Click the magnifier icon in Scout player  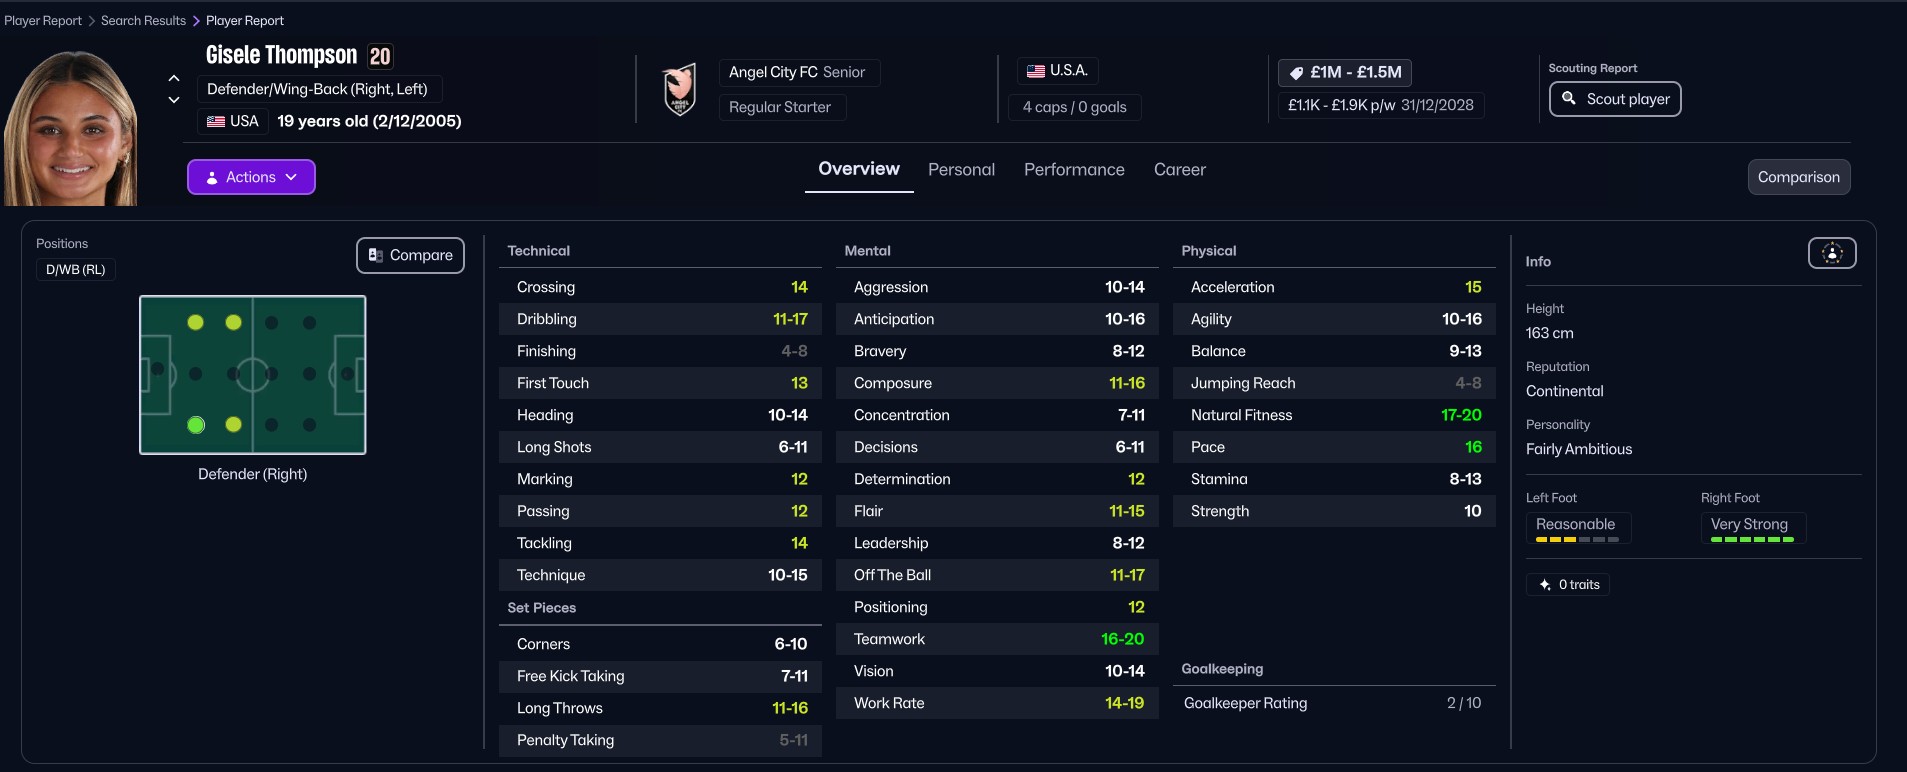pos(1569,99)
